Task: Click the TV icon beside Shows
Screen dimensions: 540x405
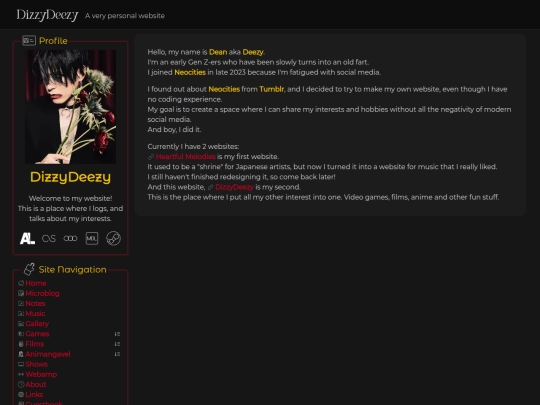Action: point(21,364)
